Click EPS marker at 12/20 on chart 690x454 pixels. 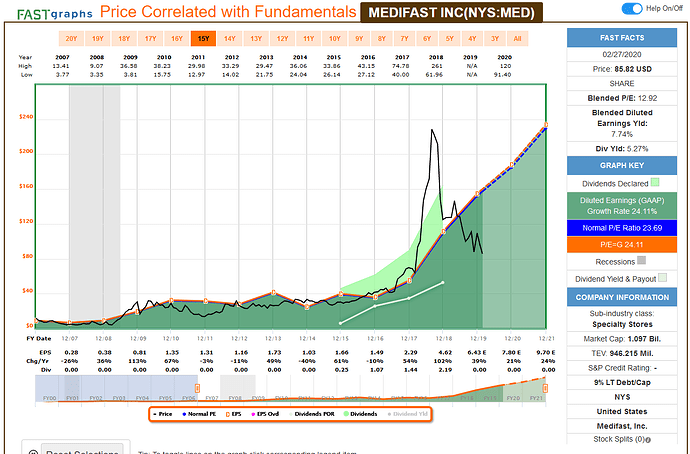coord(512,165)
